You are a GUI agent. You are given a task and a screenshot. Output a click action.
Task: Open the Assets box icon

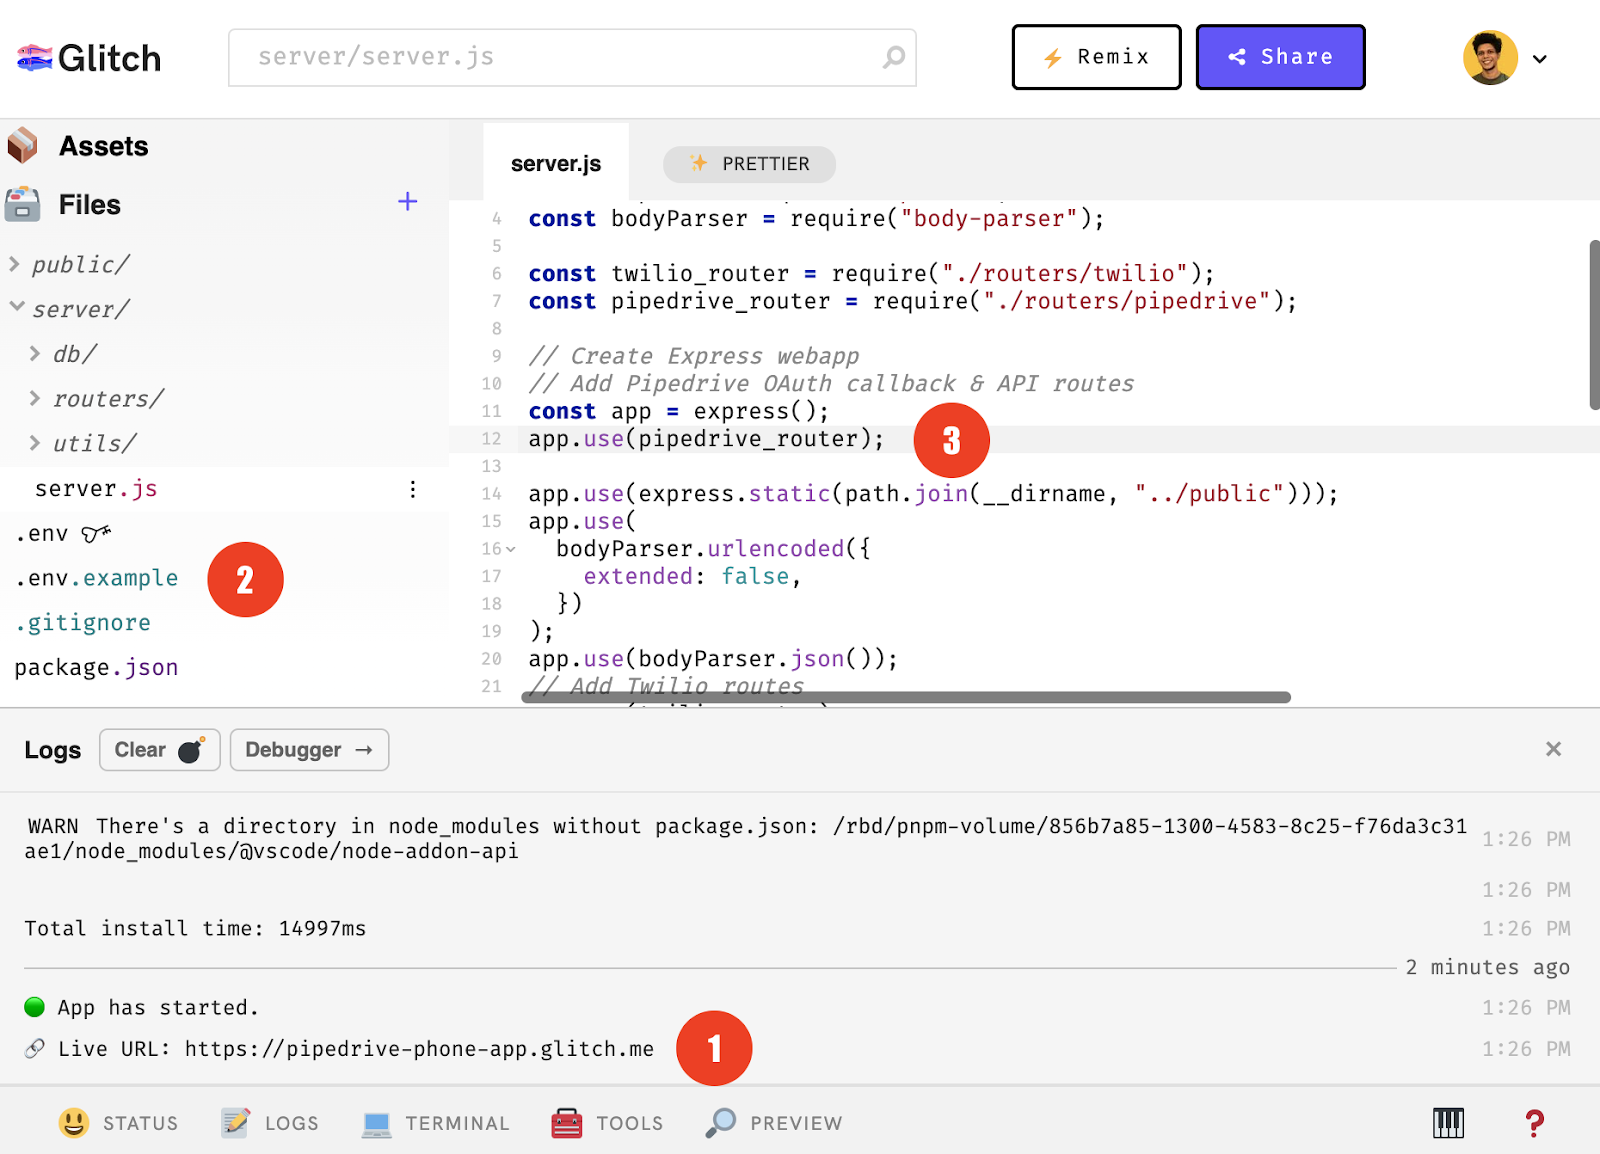23,146
